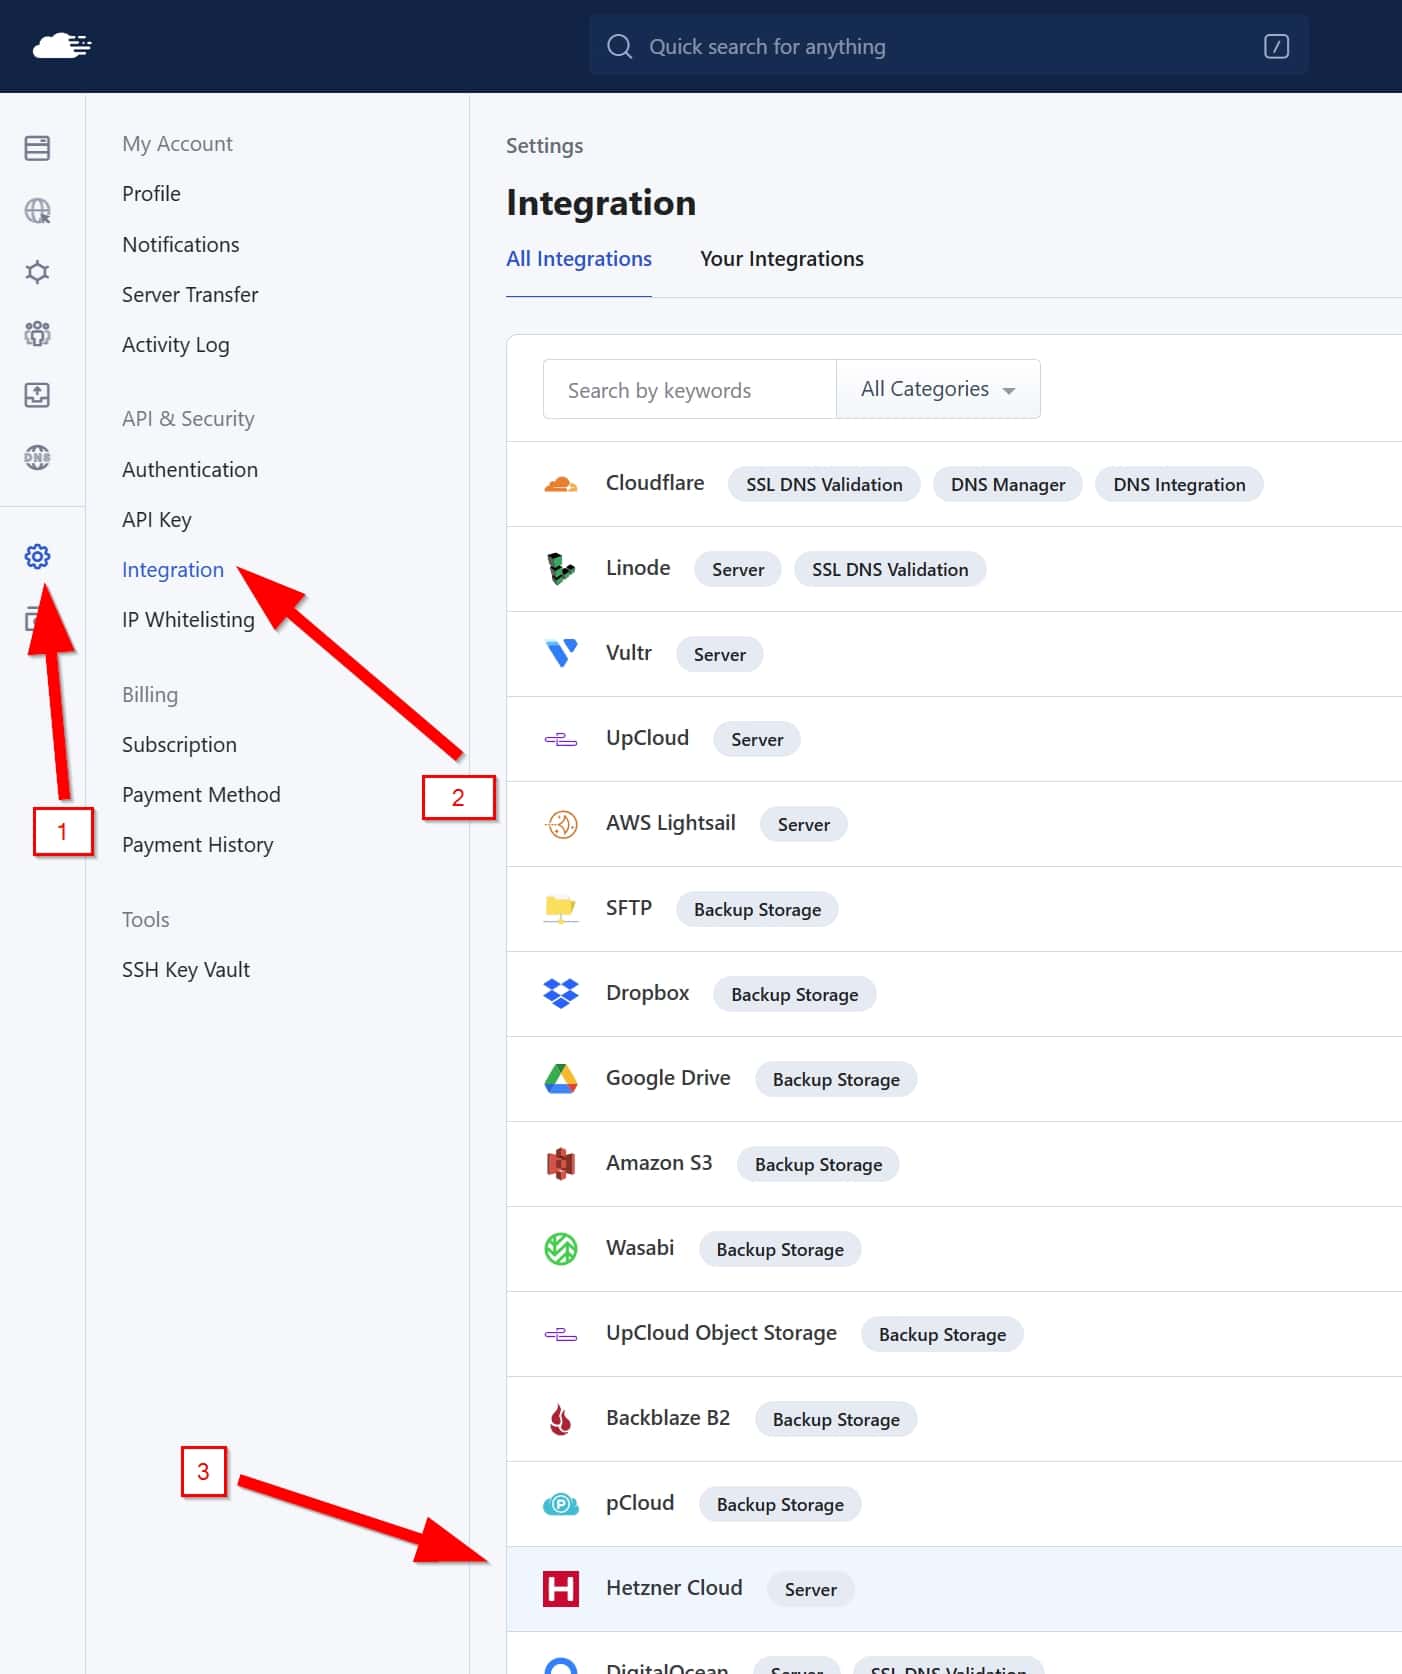The width and height of the screenshot is (1402, 1674).
Task: Expand the All Categories dropdown
Action: (937, 389)
